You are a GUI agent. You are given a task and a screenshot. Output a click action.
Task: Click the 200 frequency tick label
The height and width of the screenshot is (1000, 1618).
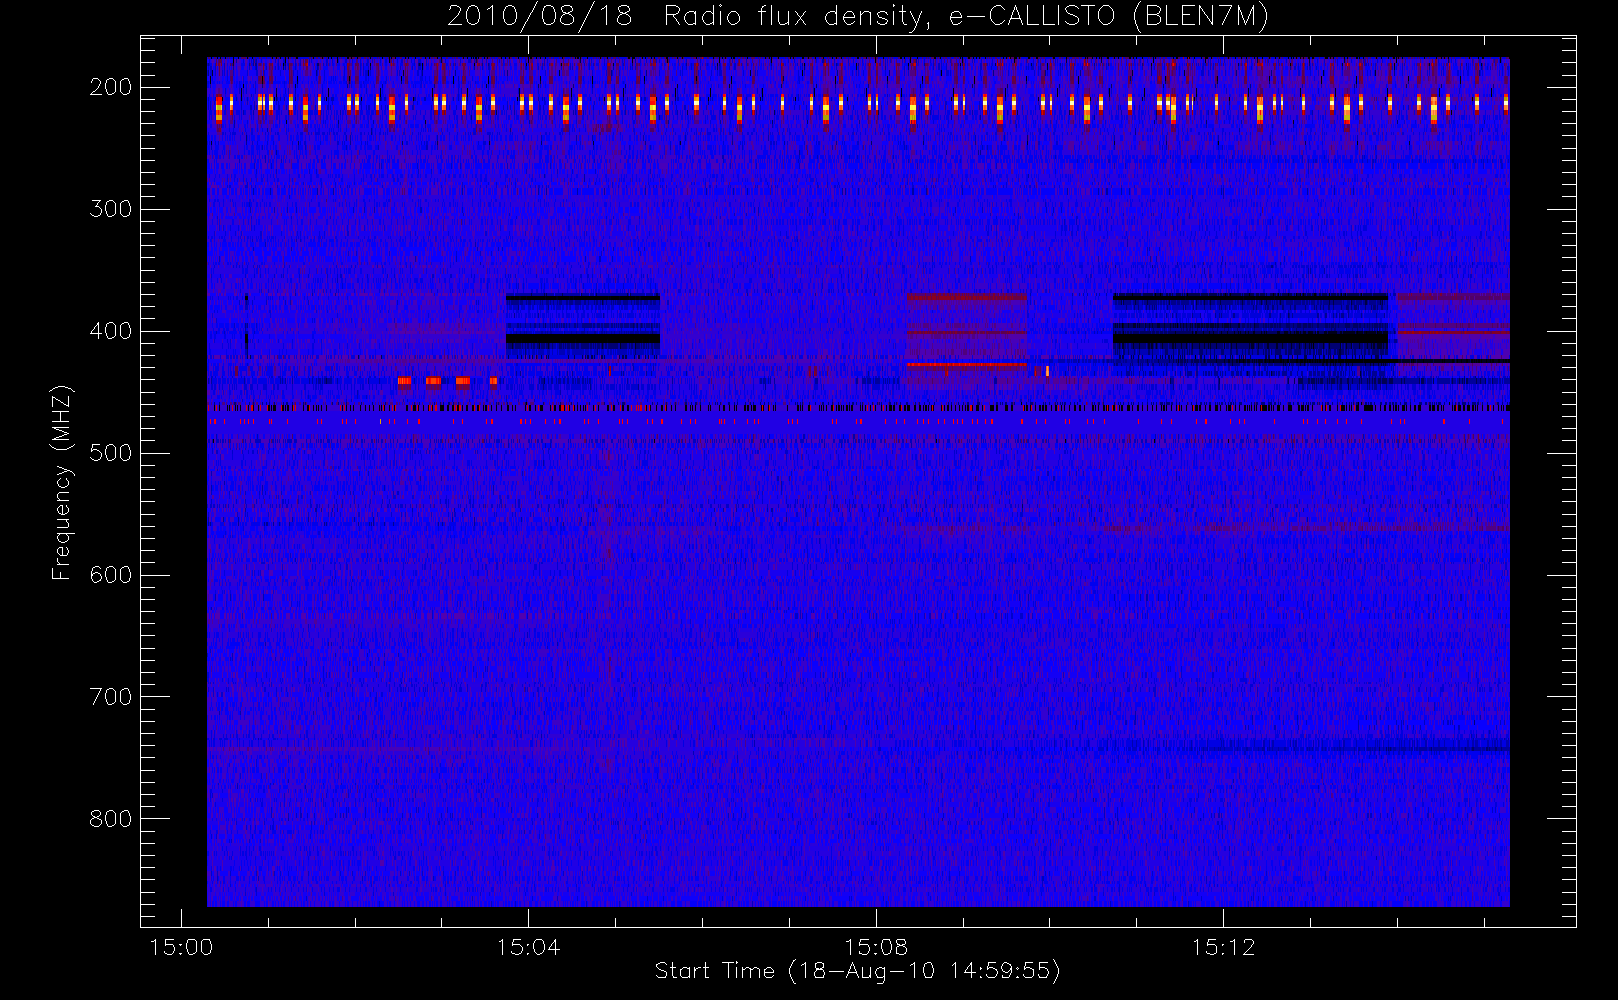point(111,87)
